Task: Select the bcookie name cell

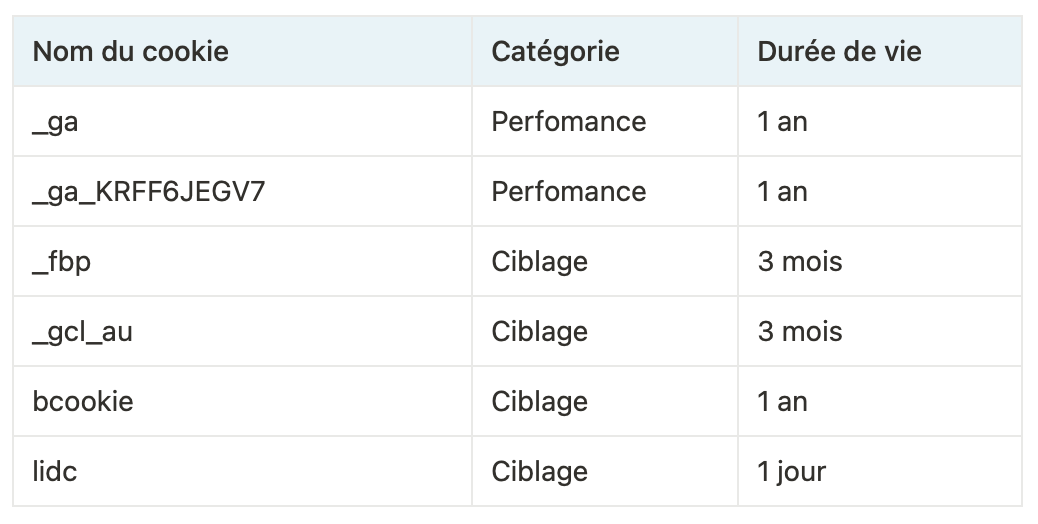Action: 83,402
